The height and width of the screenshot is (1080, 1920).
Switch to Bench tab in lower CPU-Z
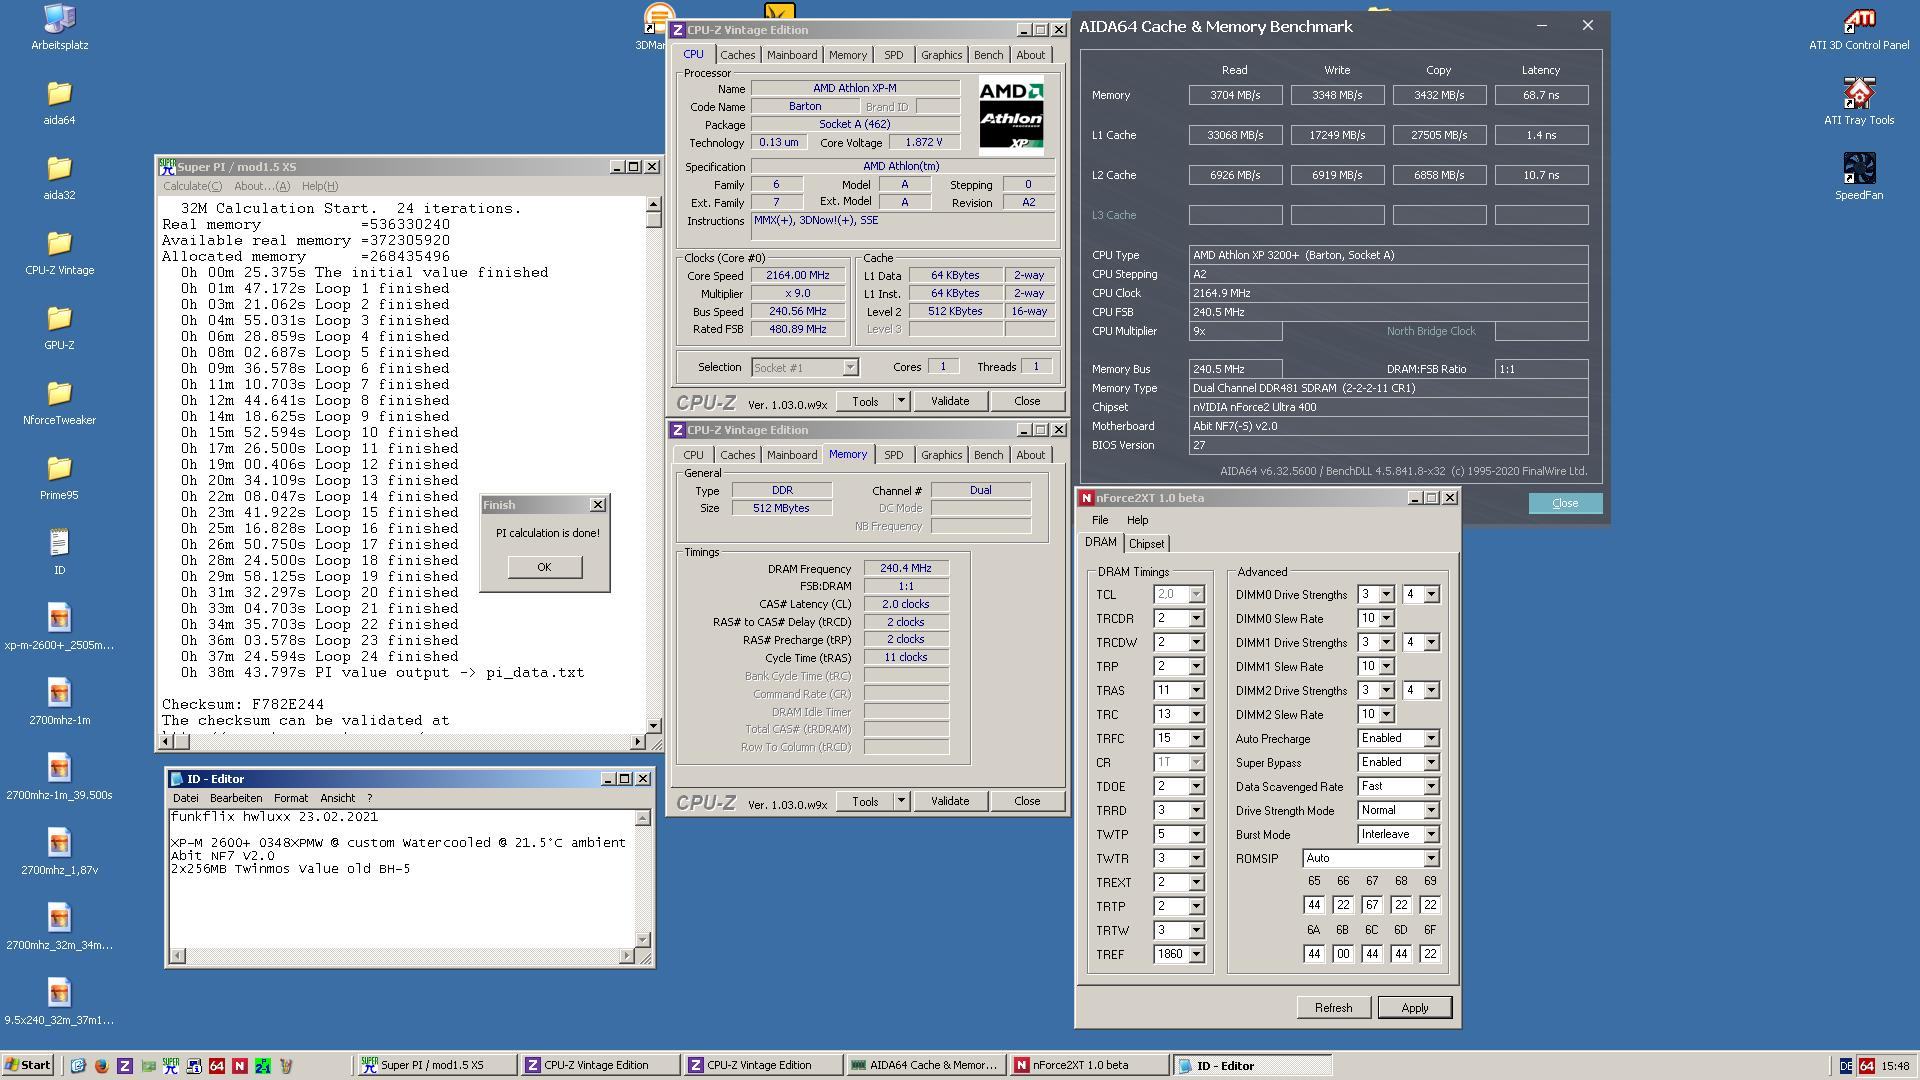(x=988, y=455)
